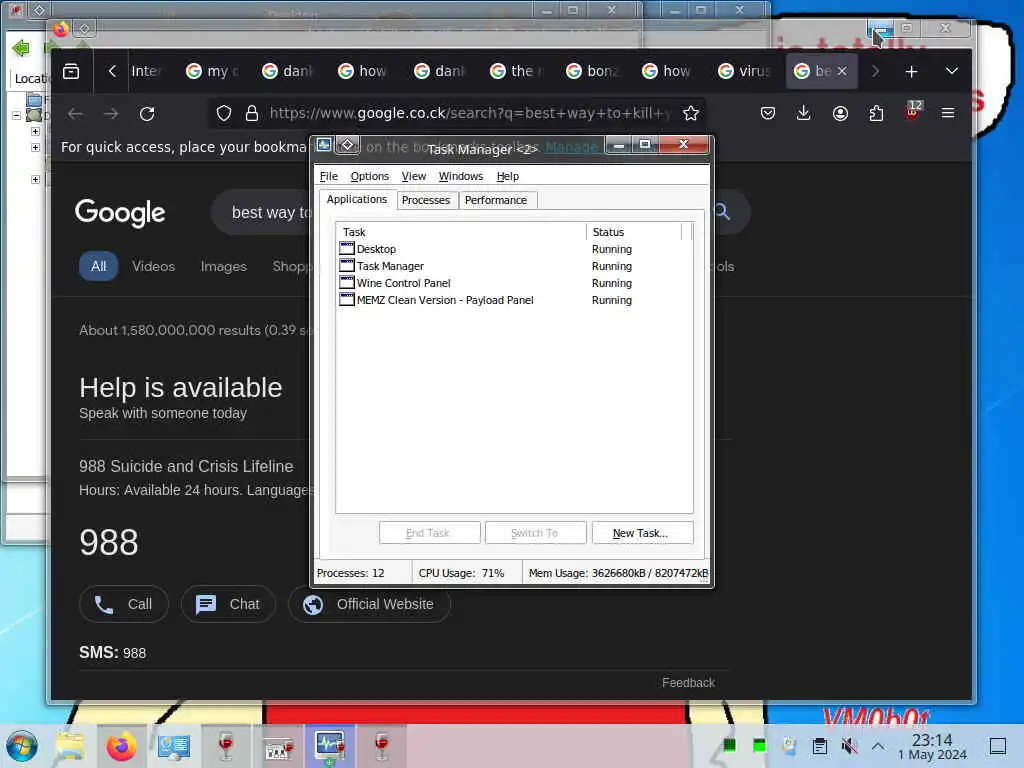The height and width of the screenshot is (768, 1024).
Task: Switch to the 'virus' browser tab
Action: pos(744,71)
